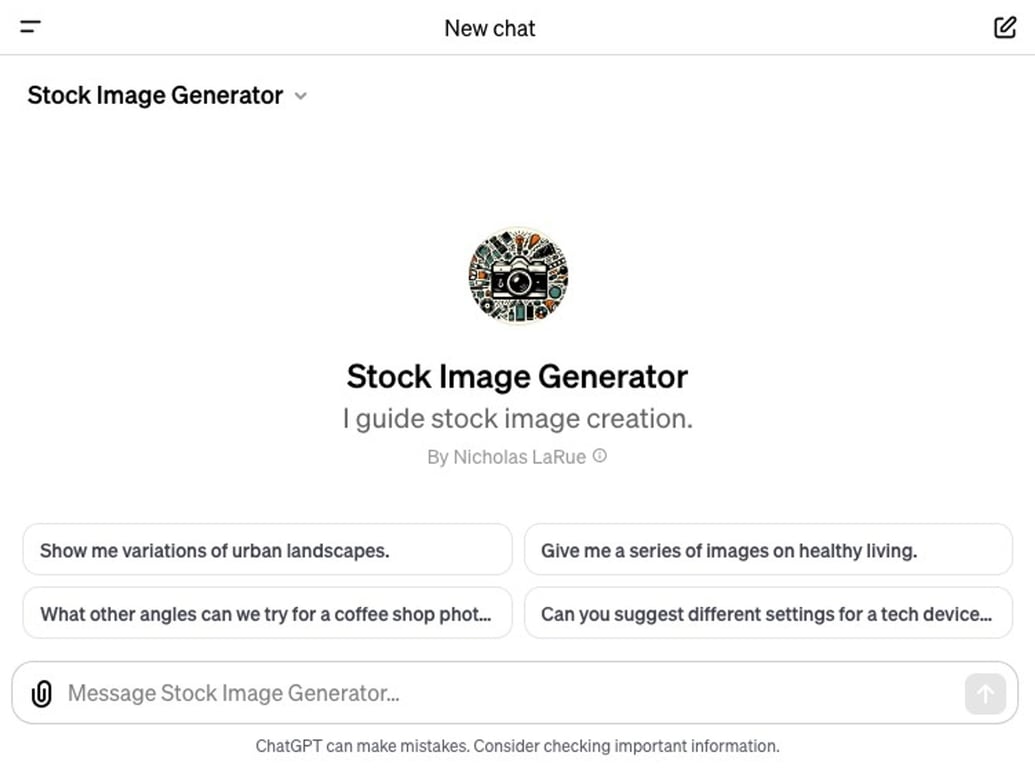Click the GPT avatar thumbnail above the title
The image size is (1035, 768).
517,276
